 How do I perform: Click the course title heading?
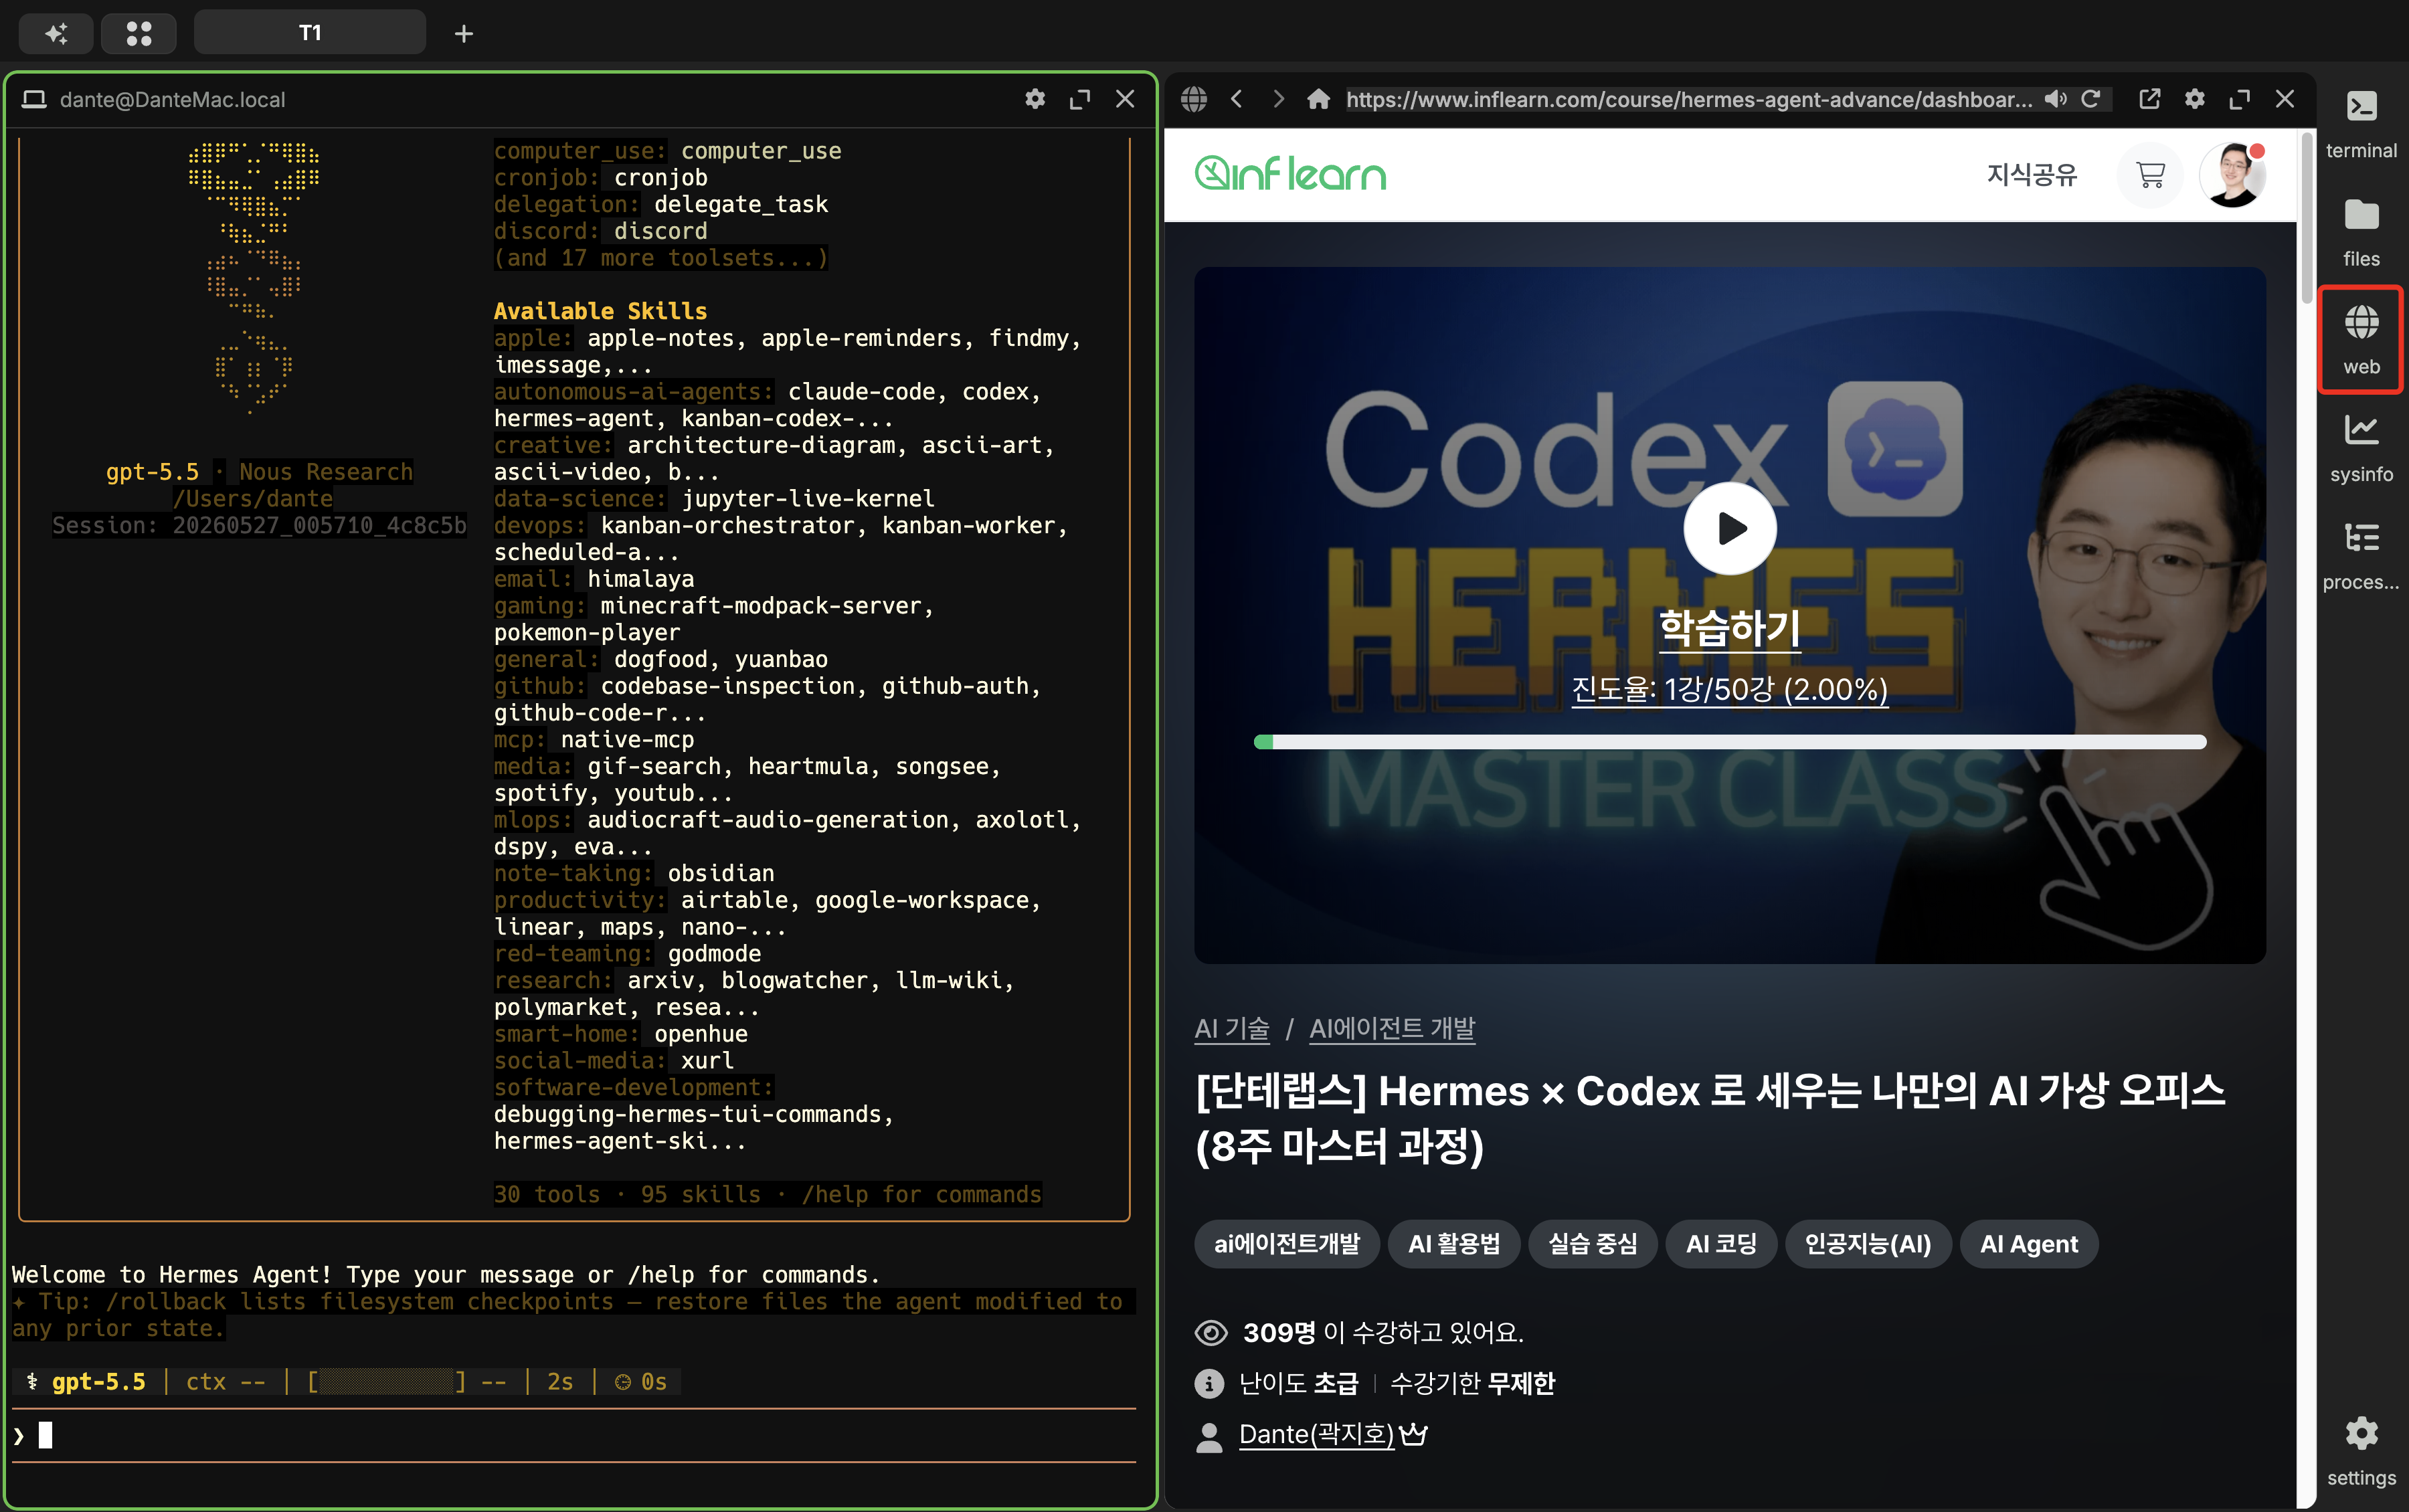(1710, 1118)
